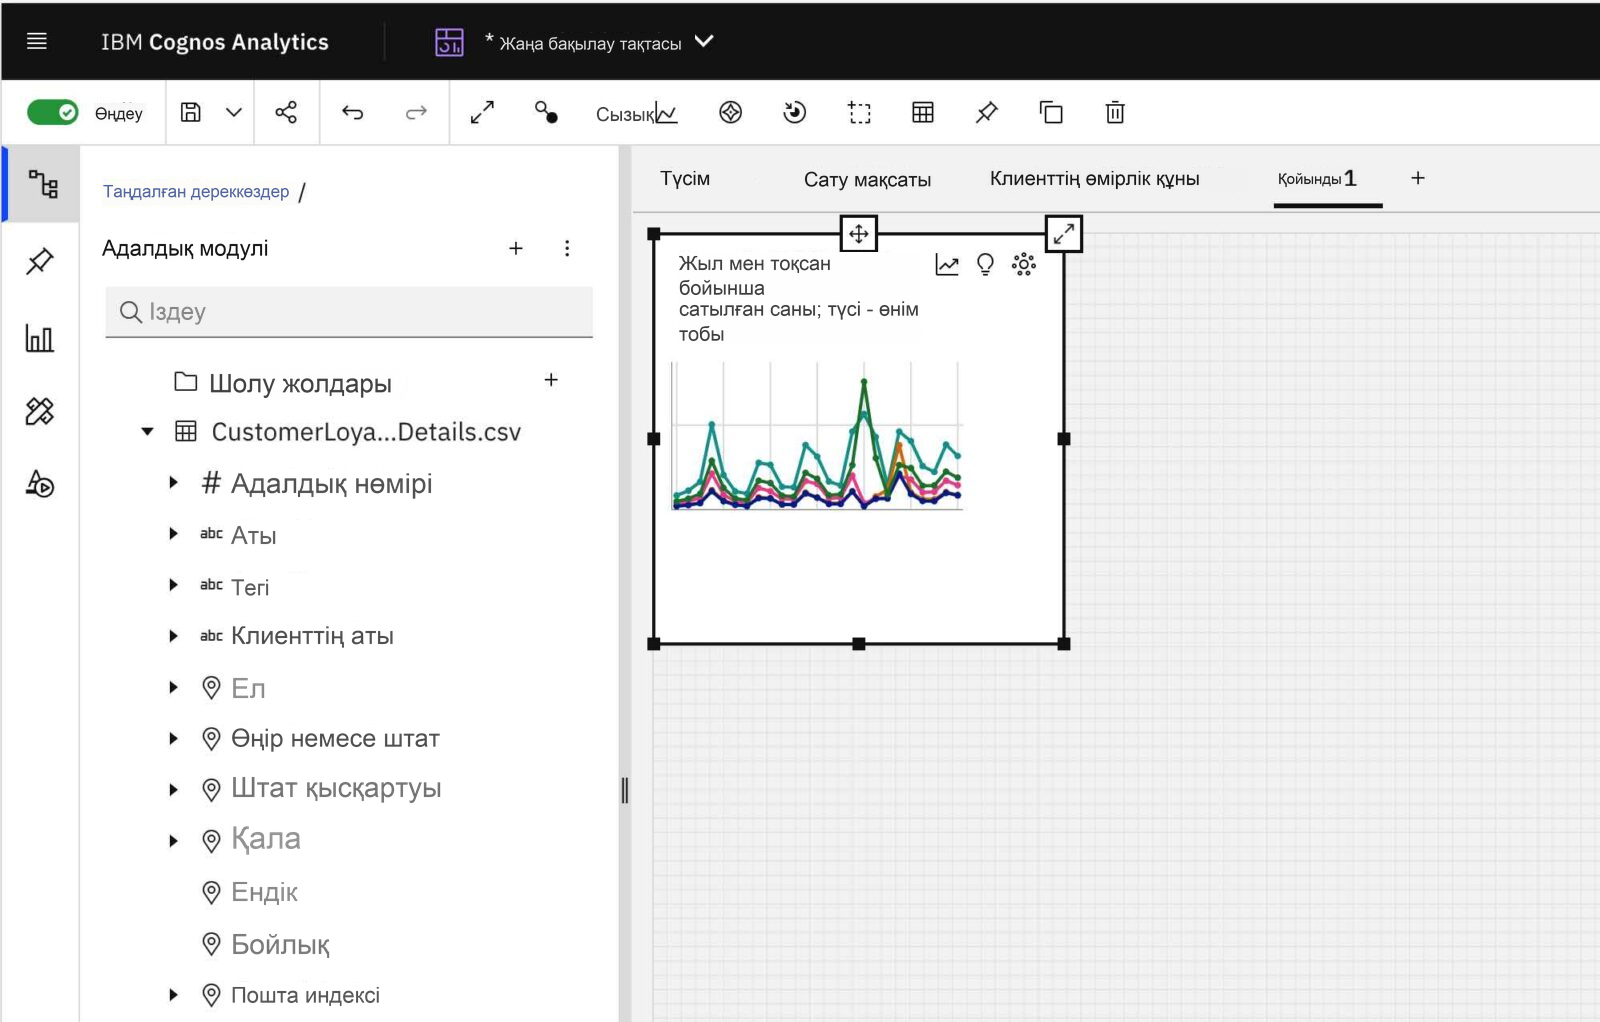Click the diamond-in-circle toolbar icon
The image size is (1600, 1022).
(x=731, y=112)
